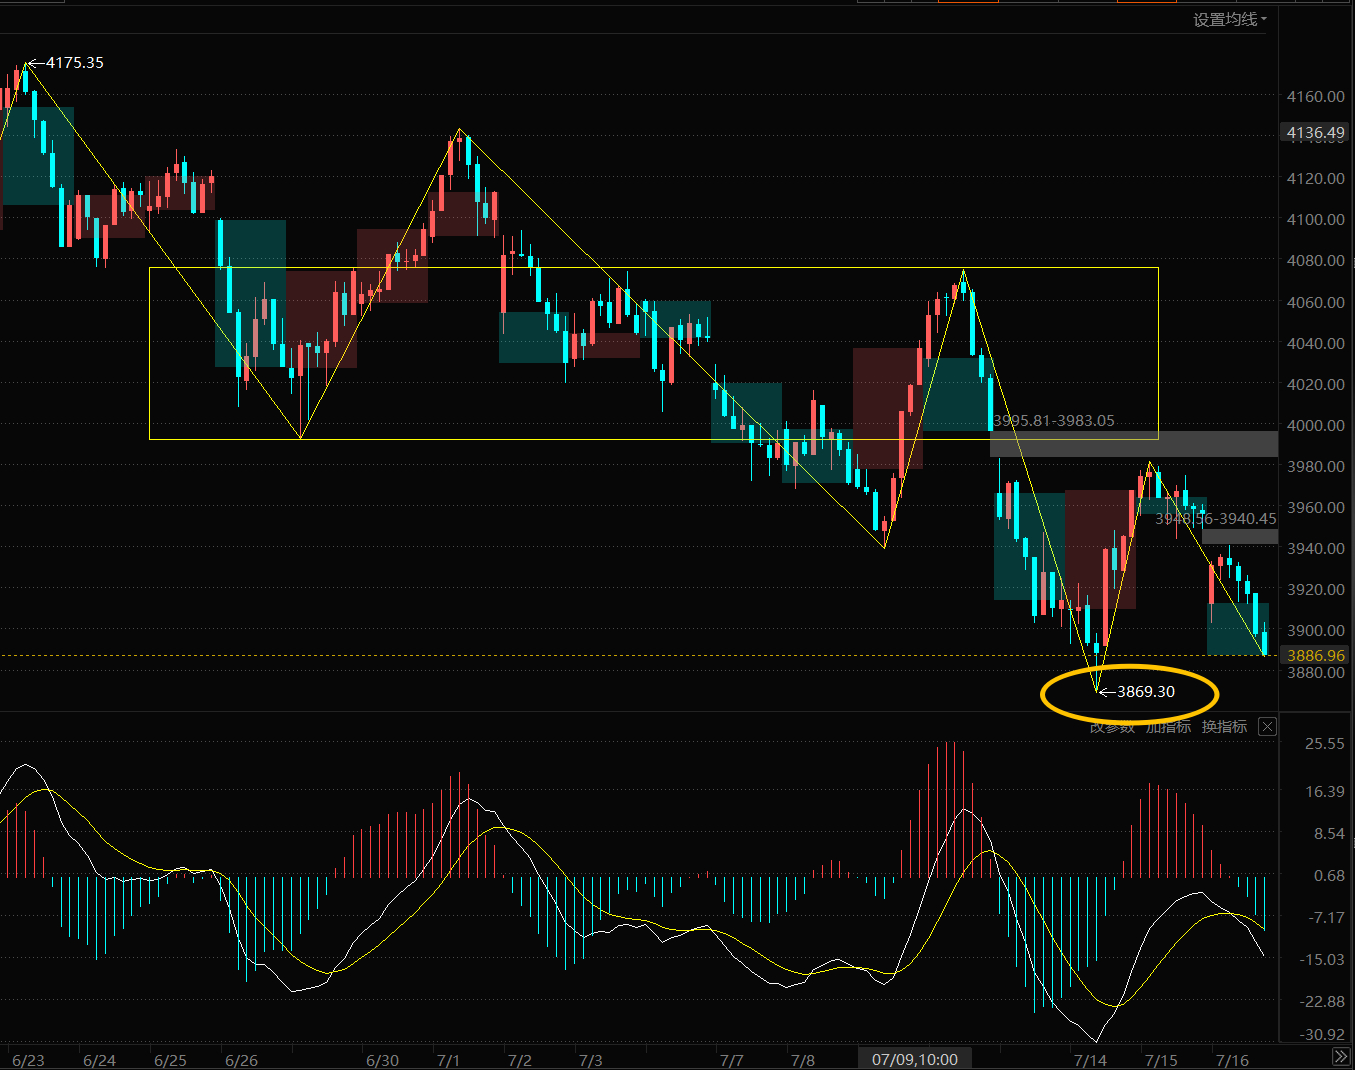The width and height of the screenshot is (1355, 1070).
Task: Click the 3995.81-3983.05 gap zone label
Action: point(1054,421)
